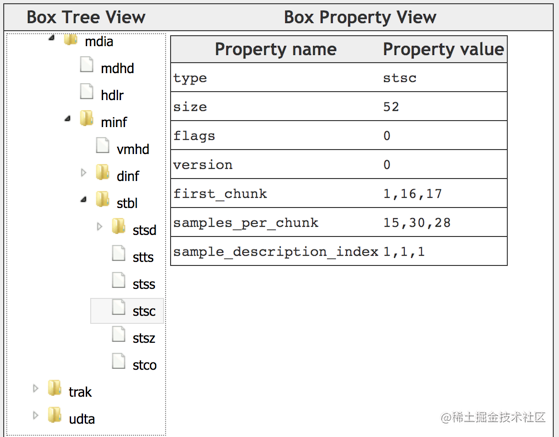Select the mdhd box label

[117, 68]
